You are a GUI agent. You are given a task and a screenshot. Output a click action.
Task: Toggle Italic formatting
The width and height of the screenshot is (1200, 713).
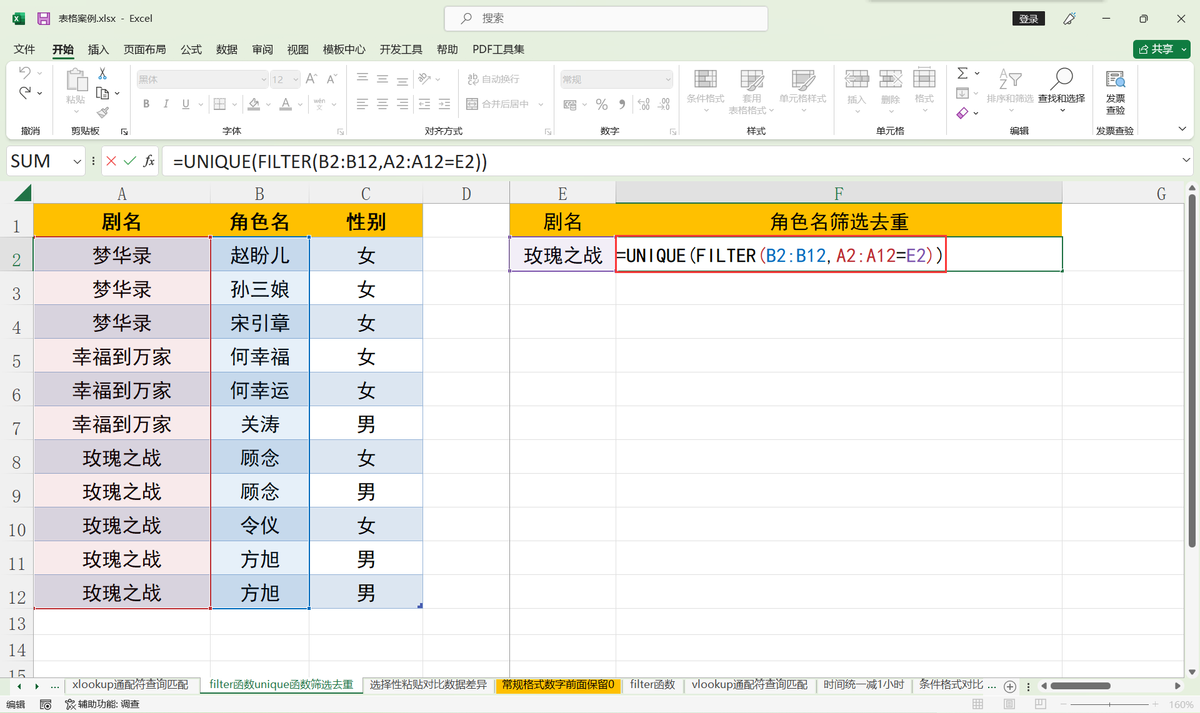click(x=164, y=104)
